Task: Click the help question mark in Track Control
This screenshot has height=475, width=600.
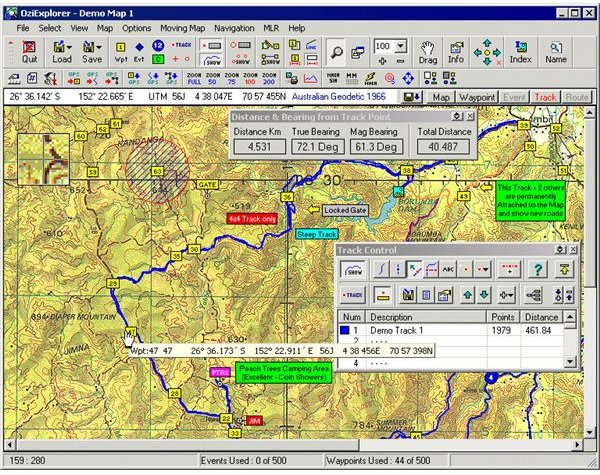Action: click(537, 269)
